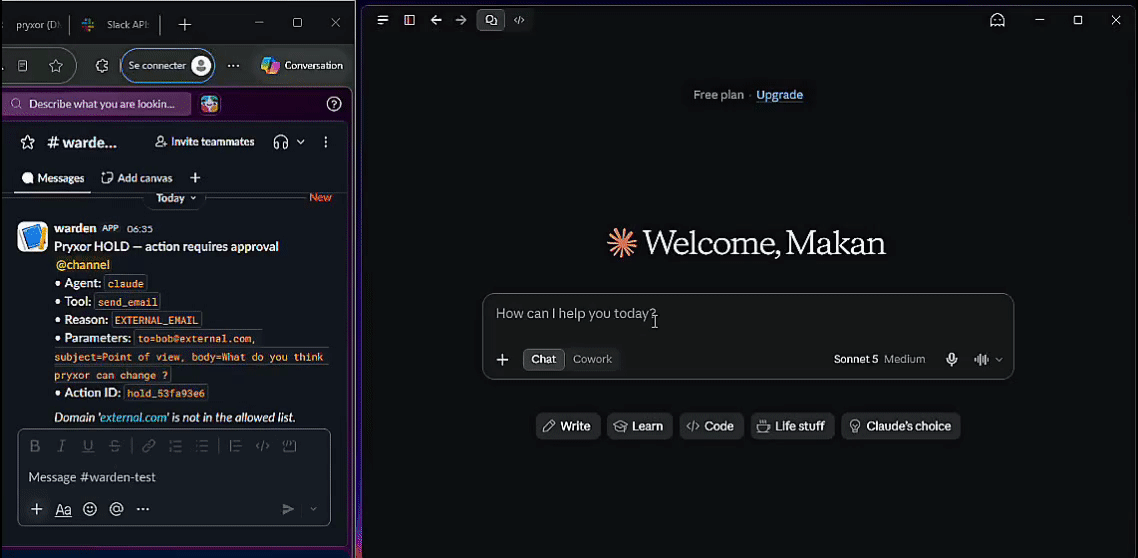Toggle strikethrough formatting in Slack composer
The width and height of the screenshot is (1138, 558).
[x=115, y=446]
